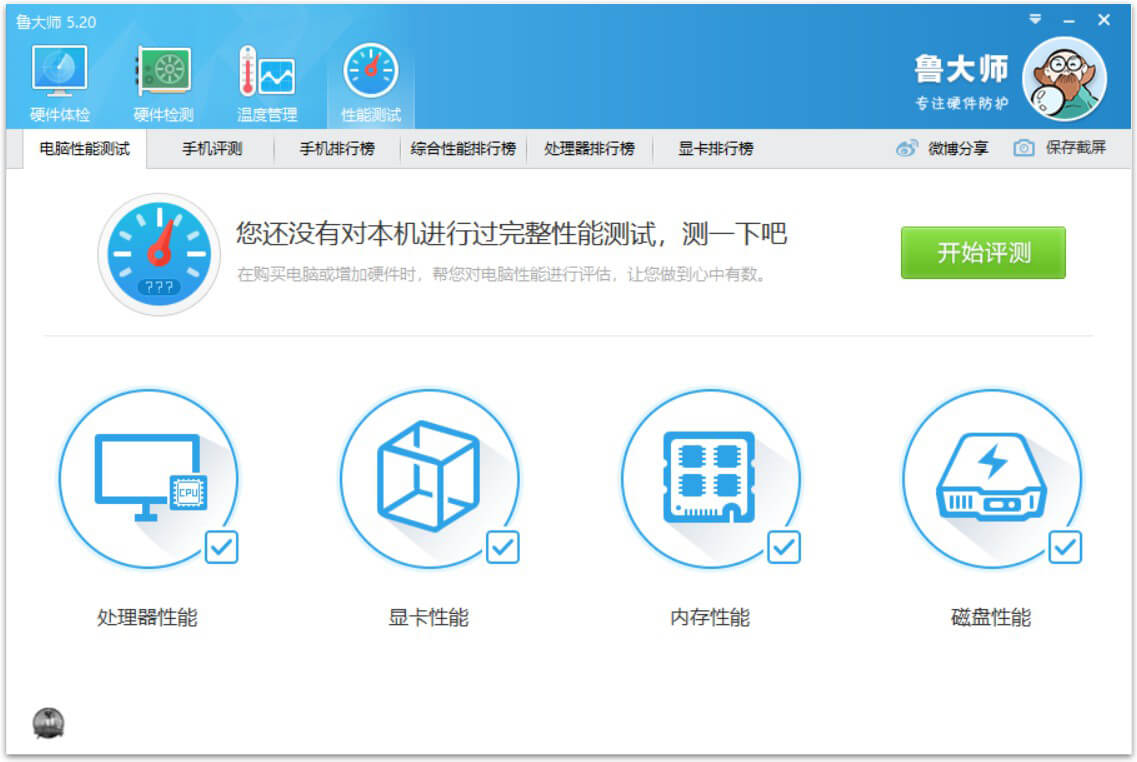Click the 鲁大师 5.20 window title
Screen dimensions: 1137x762
click(x=56, y=22)
